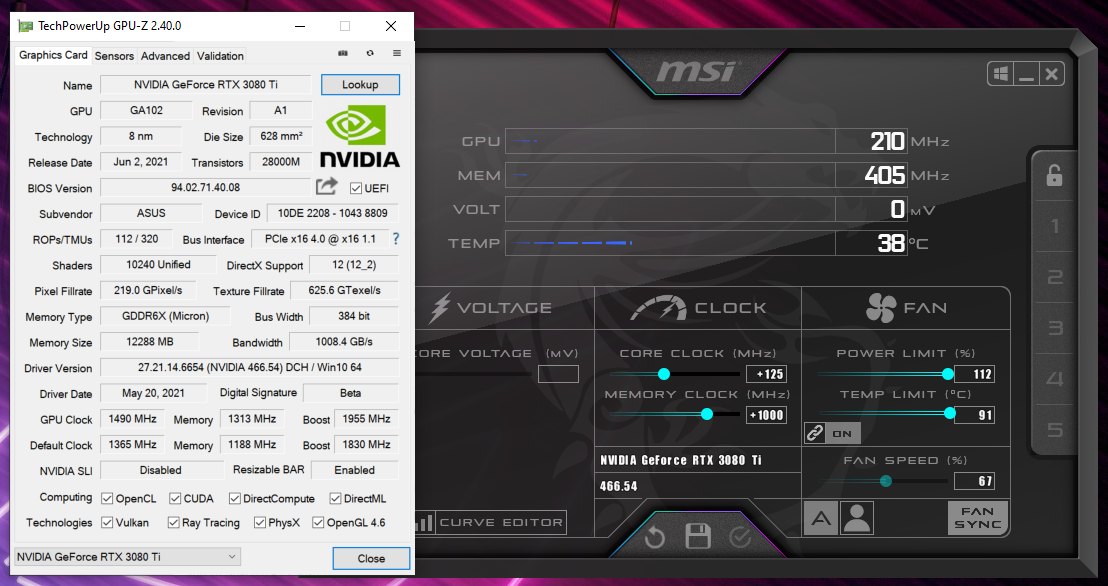The height and width of the screenshot is (586, 1108).
Task: Reset settings with the circular arrow icon
Action: 654,537
